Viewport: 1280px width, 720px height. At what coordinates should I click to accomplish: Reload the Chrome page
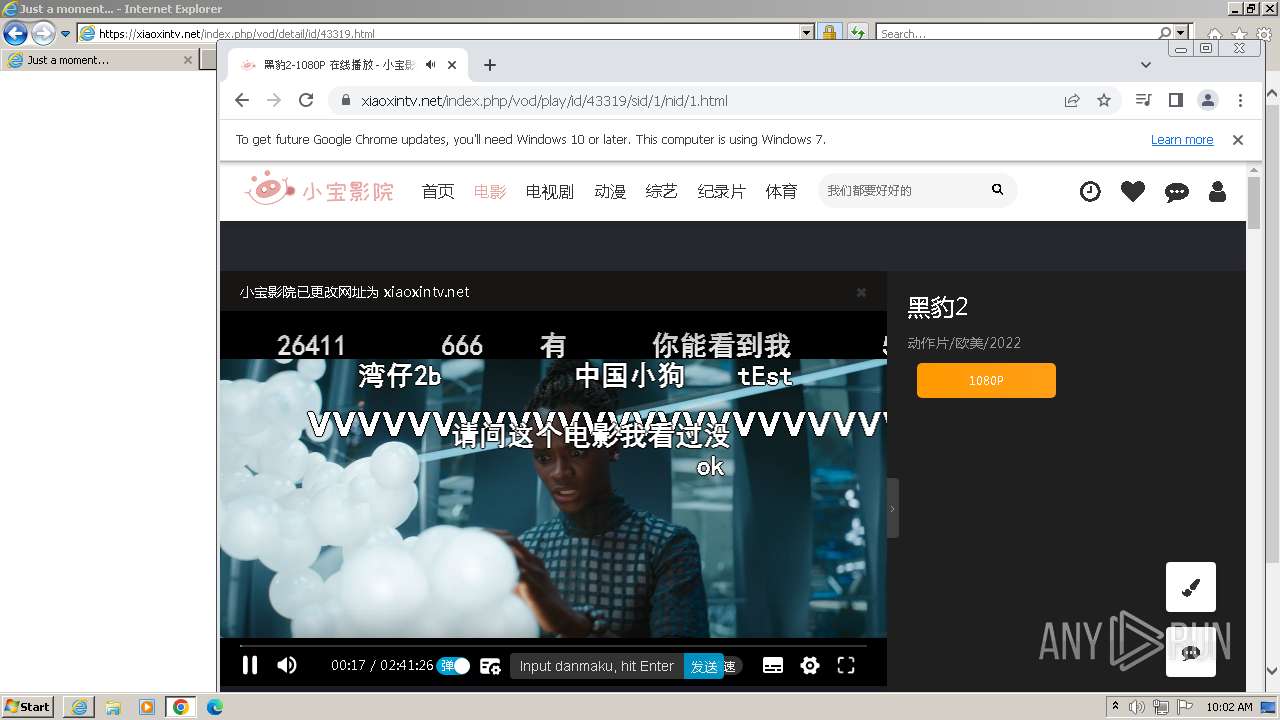click(x=306, y=100)
